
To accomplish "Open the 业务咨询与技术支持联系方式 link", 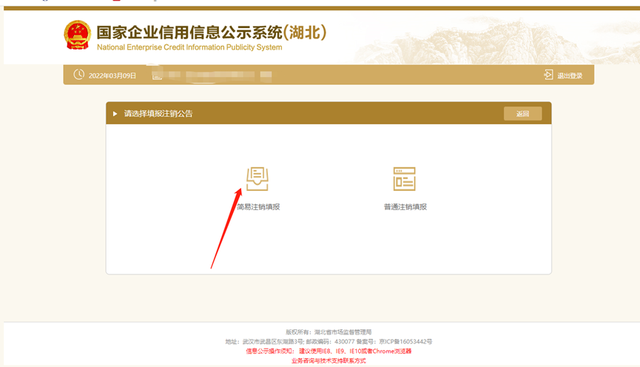I will (x=329, y=361).
